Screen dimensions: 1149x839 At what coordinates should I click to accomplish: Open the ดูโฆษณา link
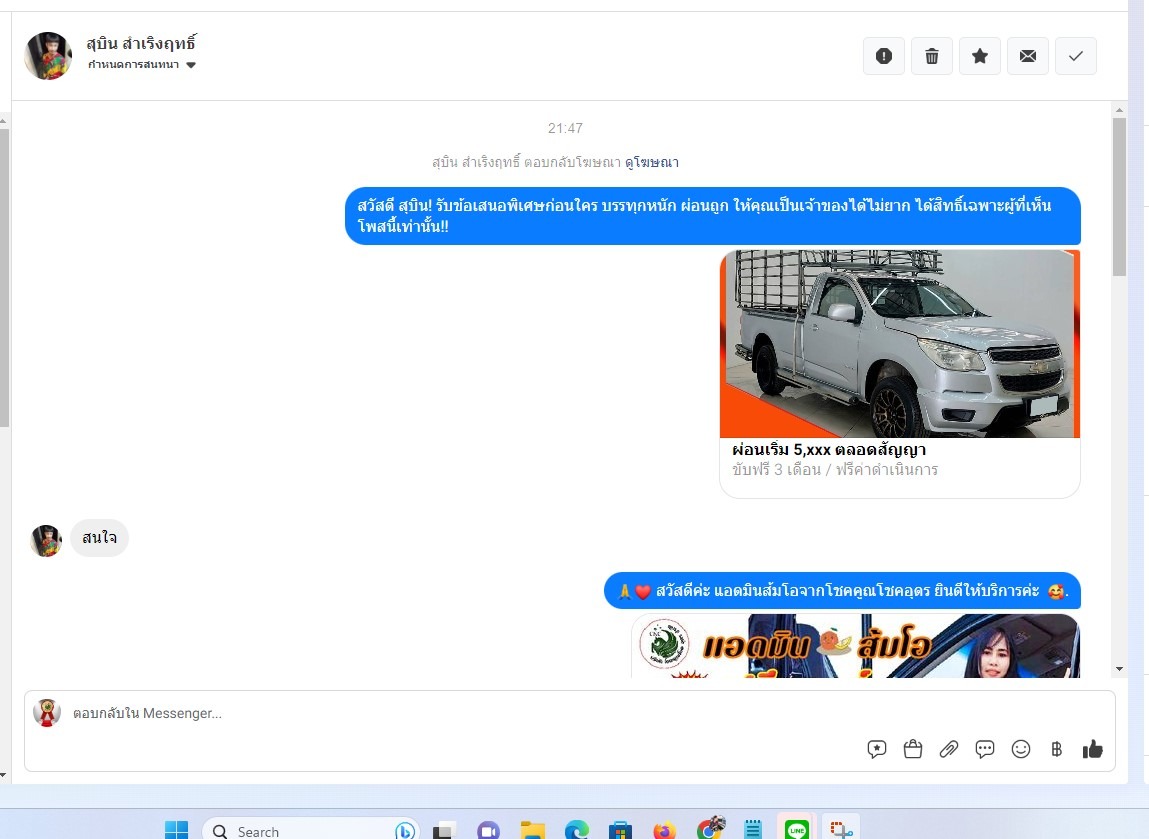[652, 162]
